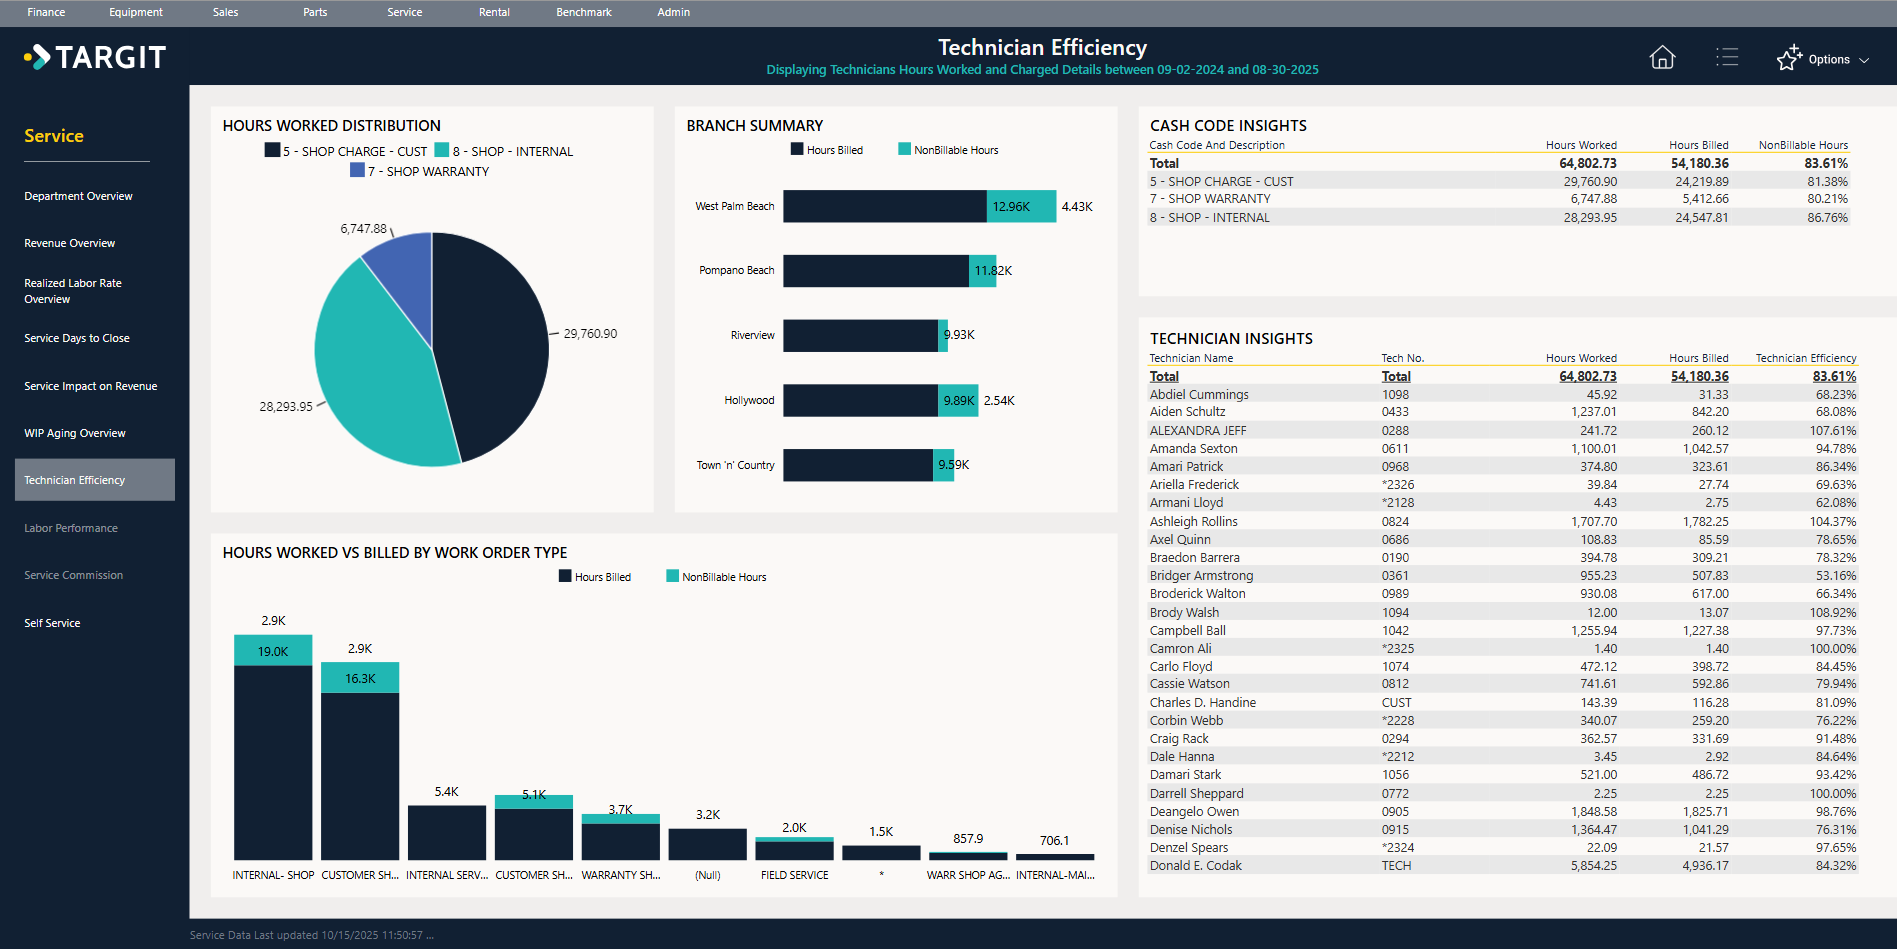Click the 8 - SHOP - INTERNAL legend swatch
The height and width of the screenshot is (949, 1897).
[x=441, y=151]
